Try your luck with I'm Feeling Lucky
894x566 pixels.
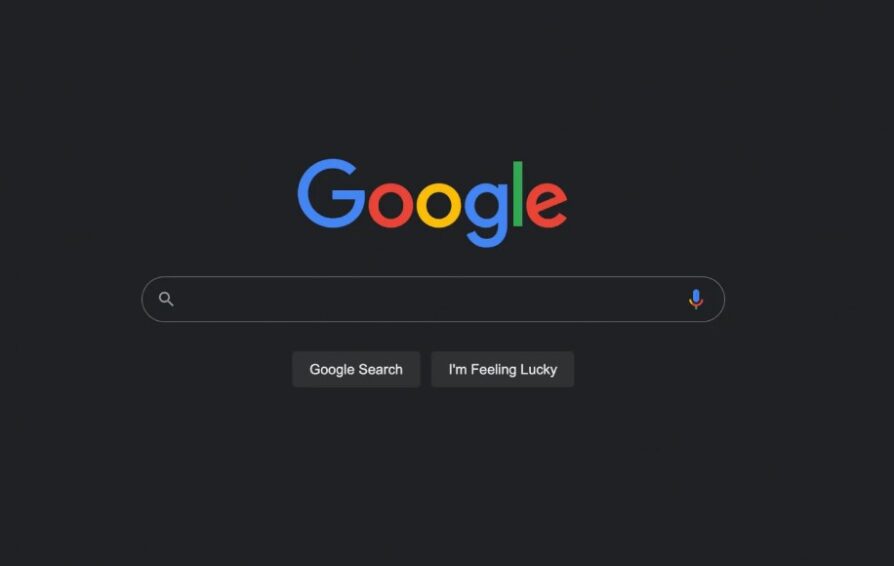502,369
